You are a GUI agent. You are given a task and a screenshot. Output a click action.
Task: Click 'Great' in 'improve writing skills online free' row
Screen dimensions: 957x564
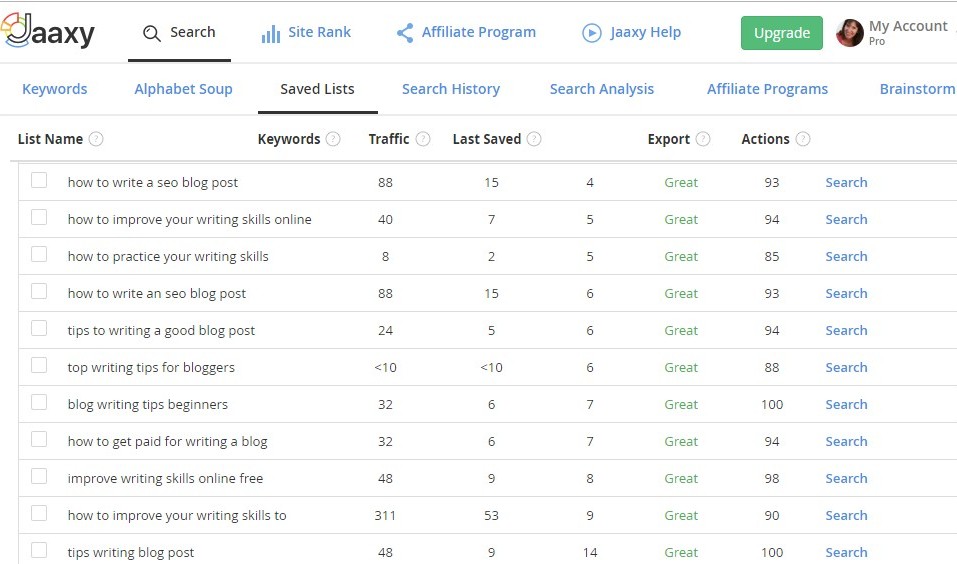click(681, 479)
